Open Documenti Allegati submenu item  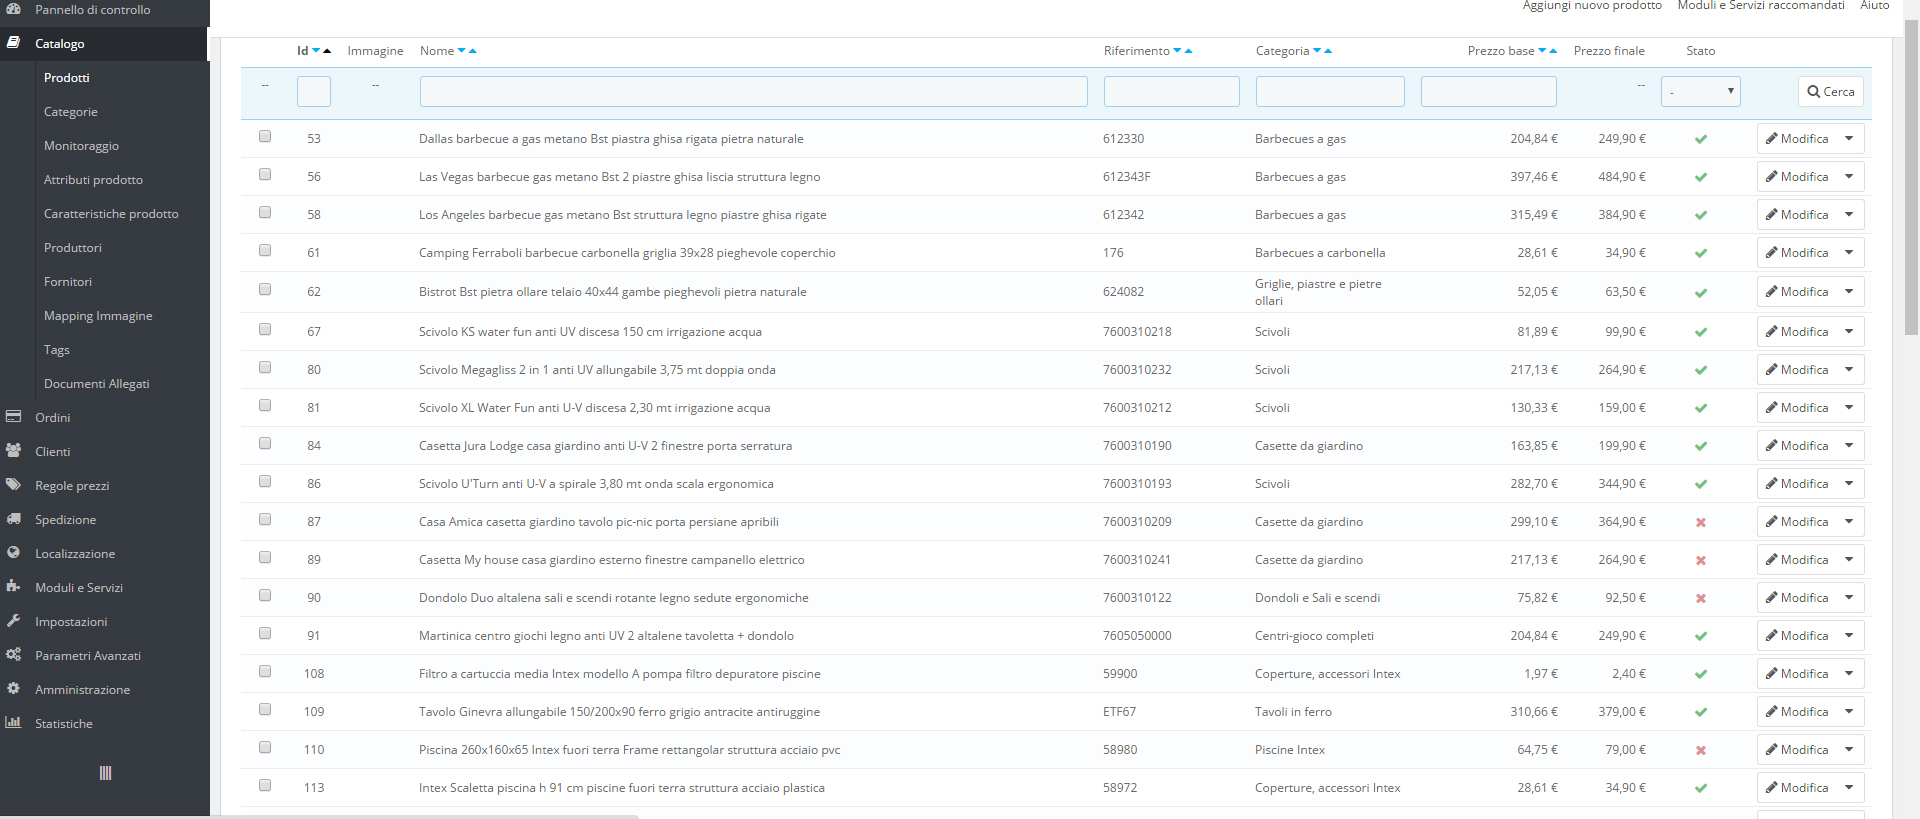[x=96, y=384]
